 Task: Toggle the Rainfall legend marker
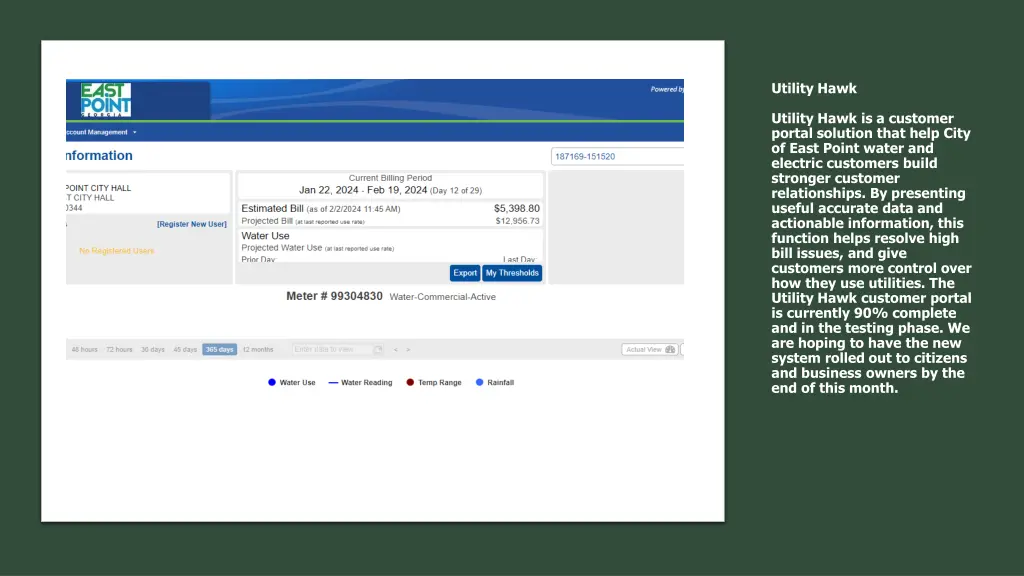479,383
